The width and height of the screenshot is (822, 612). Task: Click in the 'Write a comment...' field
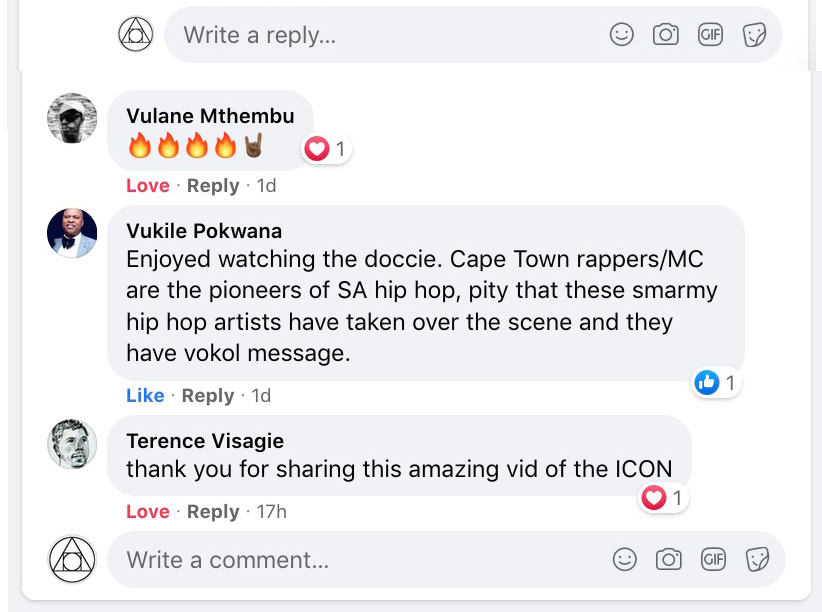[350, 560]
